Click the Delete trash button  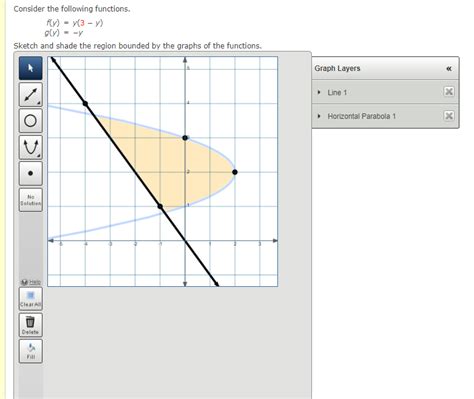(30, 325)
